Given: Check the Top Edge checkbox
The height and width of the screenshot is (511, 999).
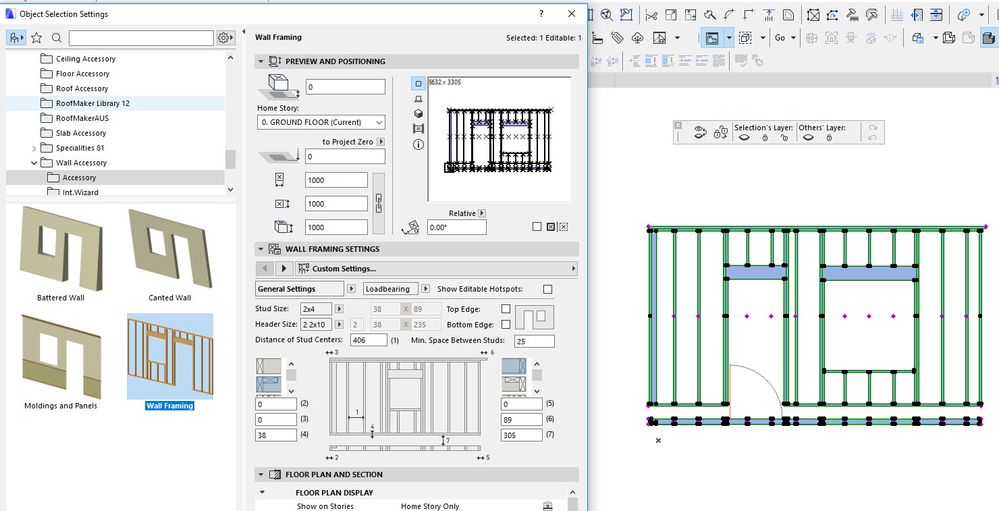Looking at the screenshot, I should 506,309.
